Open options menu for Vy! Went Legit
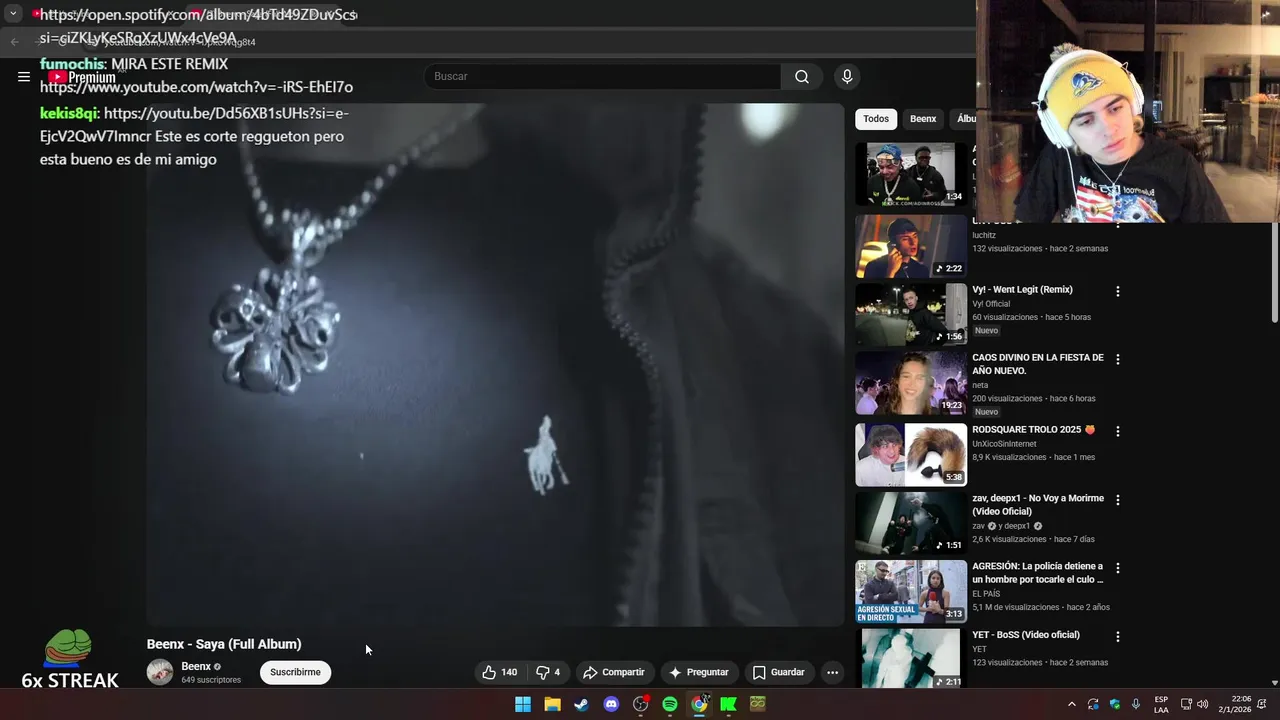This screenshot has width=1280, height=720. 1118,291
